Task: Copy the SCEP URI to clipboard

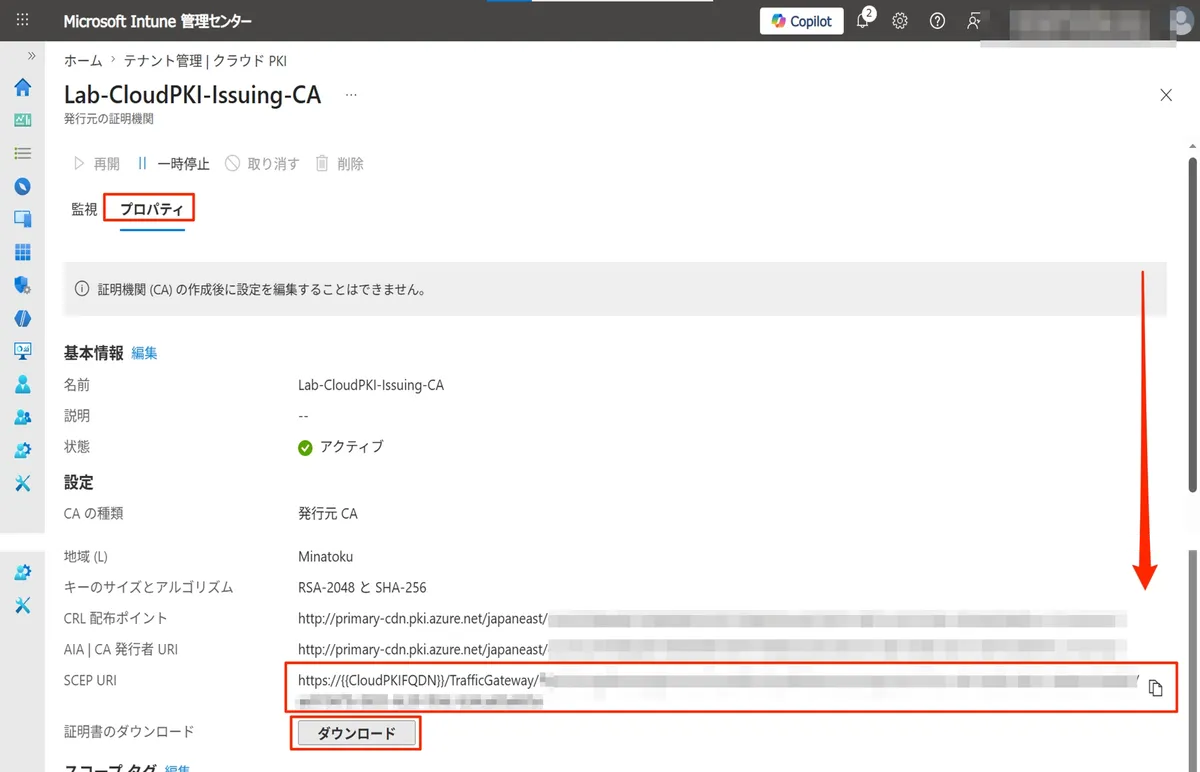Action: click(x=1155, y=688)
